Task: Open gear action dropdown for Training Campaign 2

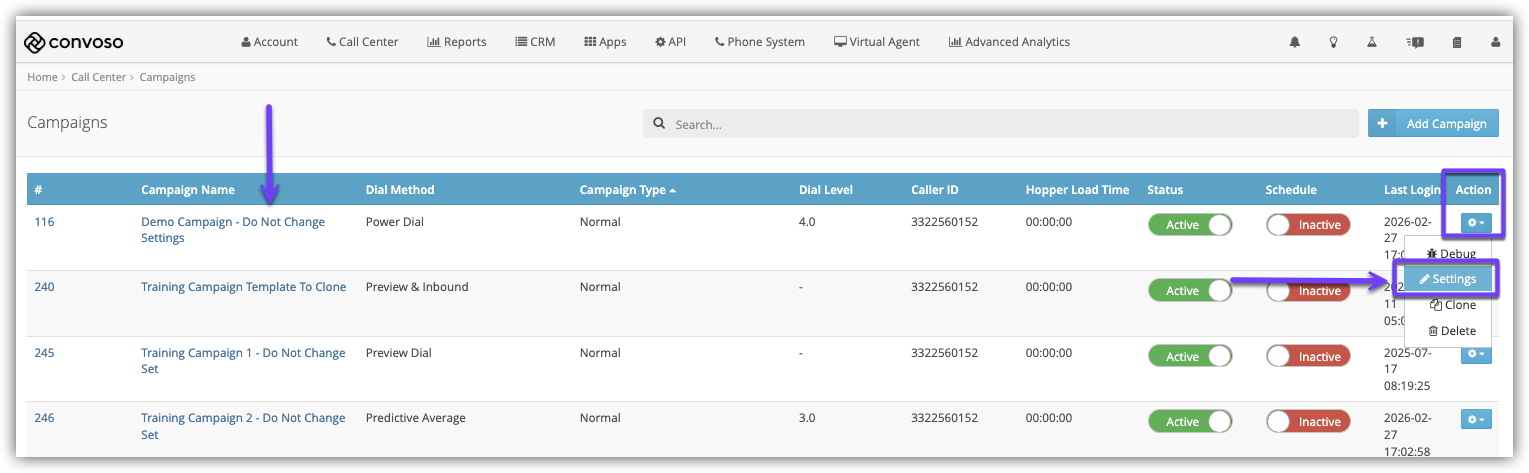Action: pyautogui.click(x=1475, y=420)
